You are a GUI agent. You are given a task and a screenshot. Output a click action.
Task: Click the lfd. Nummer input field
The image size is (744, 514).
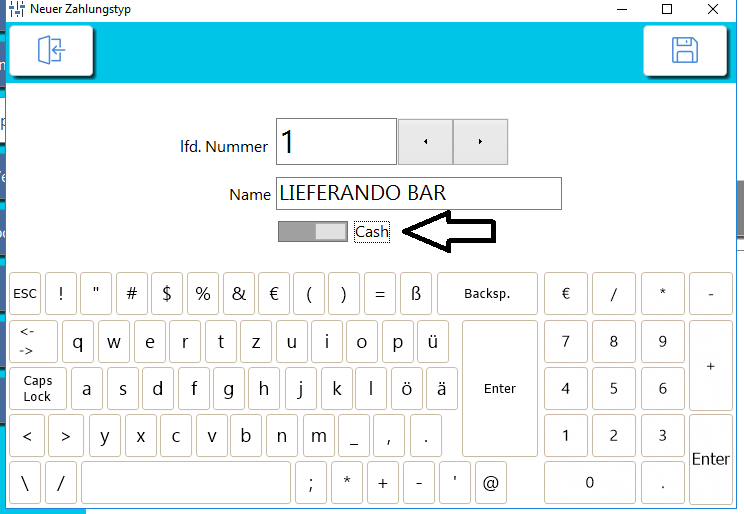tap(336, 142)
